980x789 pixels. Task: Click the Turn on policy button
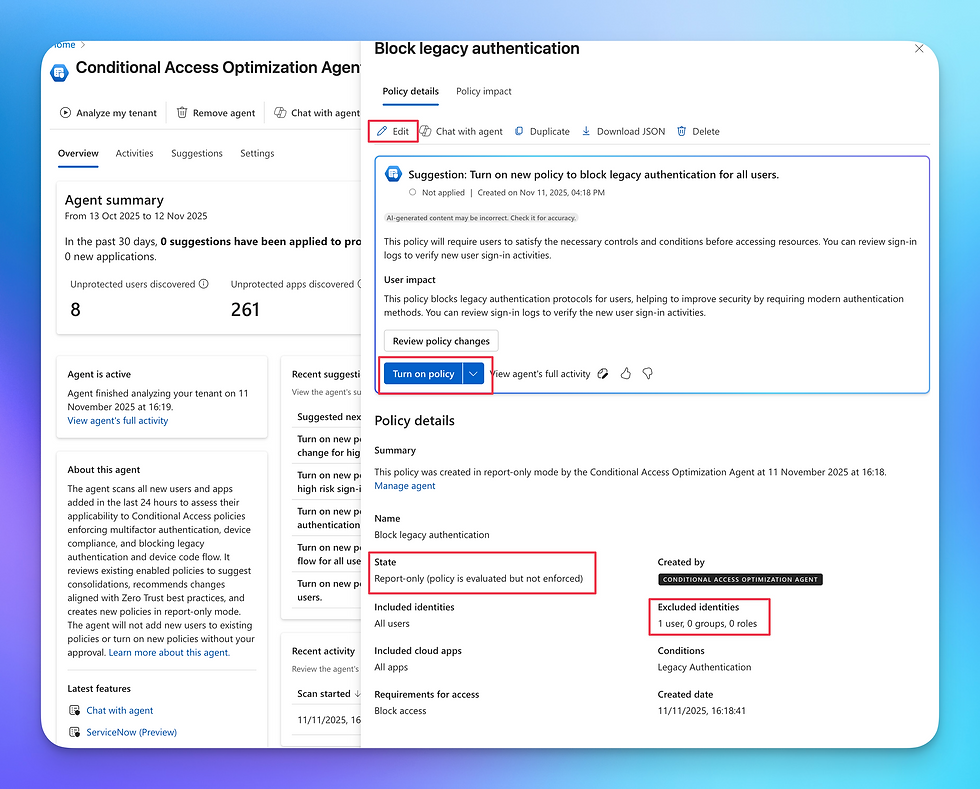click(x=423, y=374)
